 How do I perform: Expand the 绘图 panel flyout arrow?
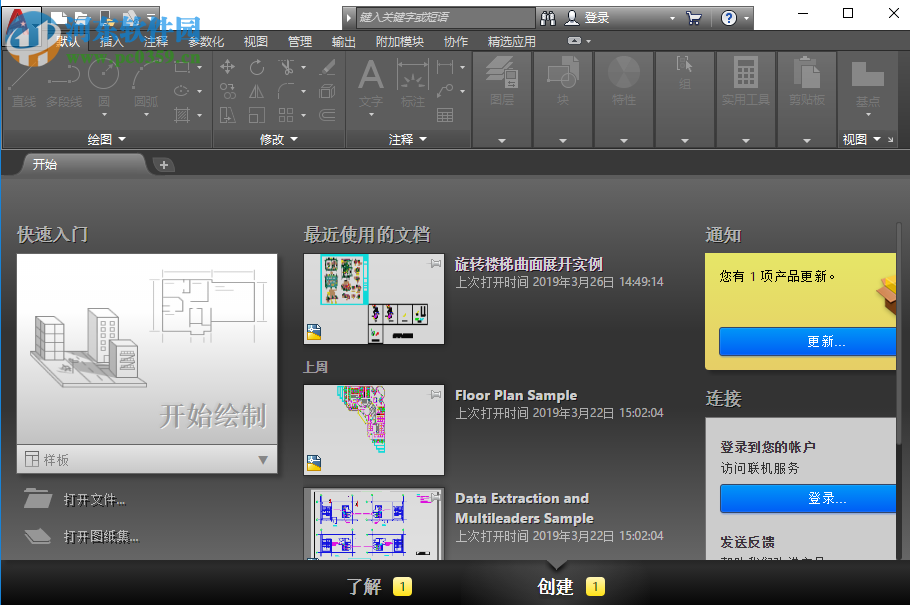pyautogui.click(x=122, y=140)
